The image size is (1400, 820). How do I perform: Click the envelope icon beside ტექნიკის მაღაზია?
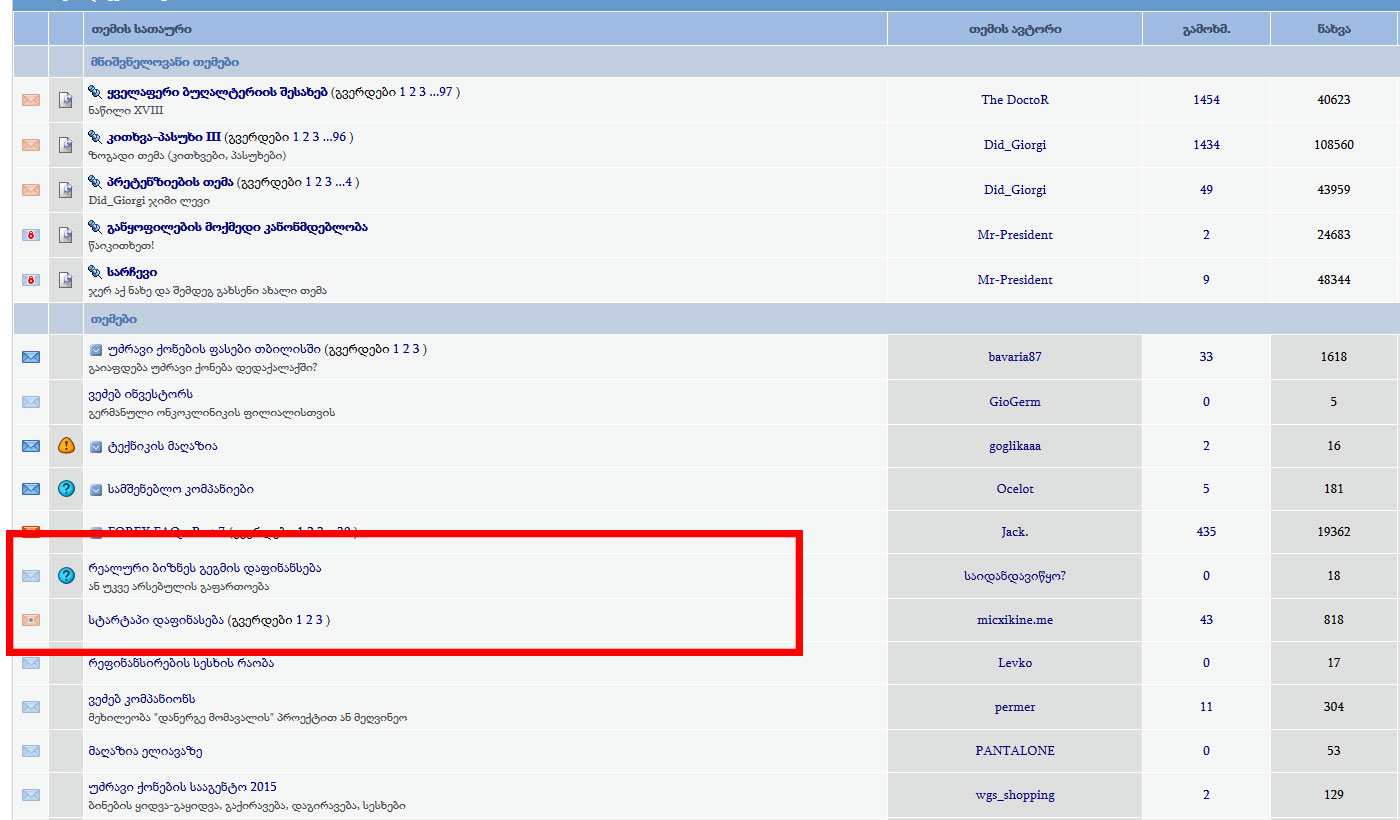pyautogui.click(x=31, y=446)
